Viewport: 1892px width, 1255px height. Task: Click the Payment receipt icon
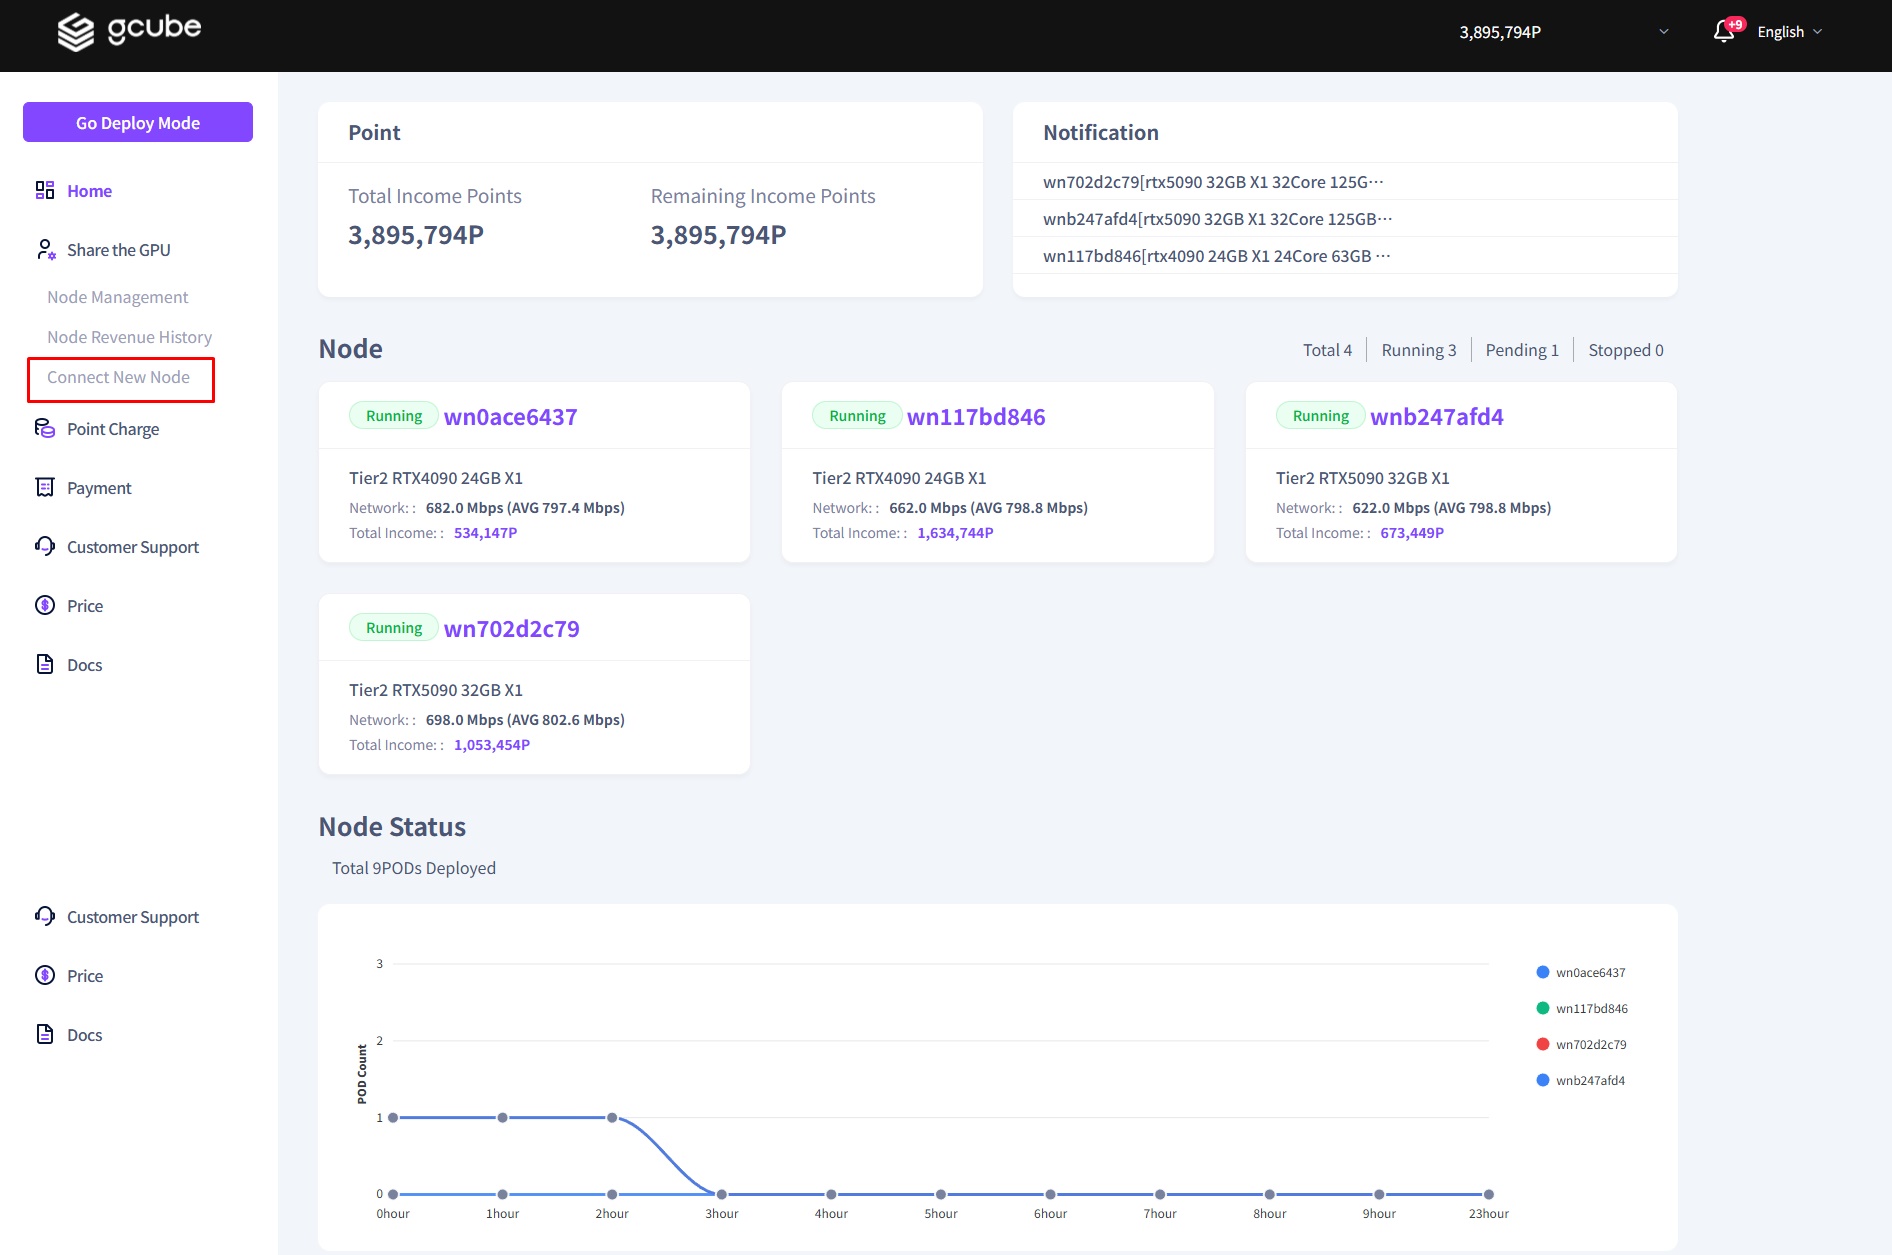click(45, 487)
